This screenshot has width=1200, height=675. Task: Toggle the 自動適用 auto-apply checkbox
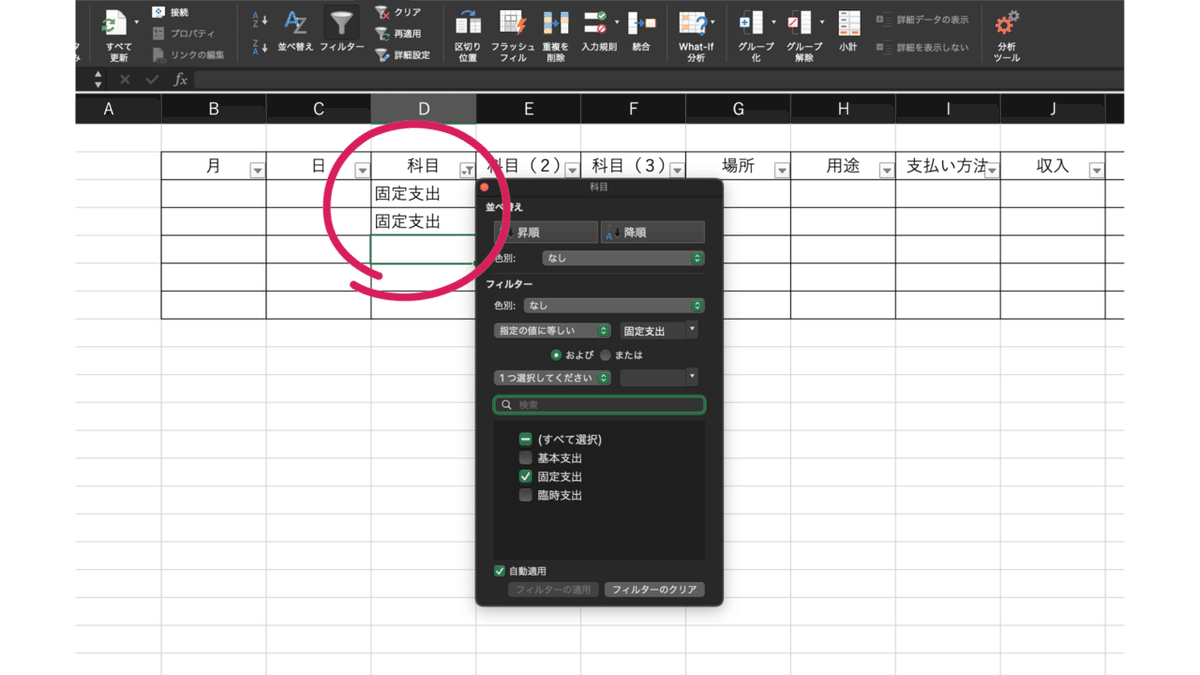pyautogui.click(x=499, y=571)
